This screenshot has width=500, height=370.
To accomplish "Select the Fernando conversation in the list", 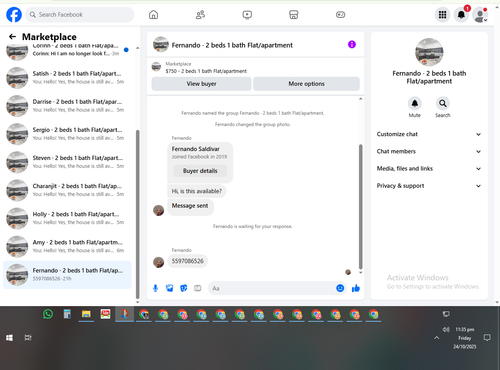I will coord(67,275).
